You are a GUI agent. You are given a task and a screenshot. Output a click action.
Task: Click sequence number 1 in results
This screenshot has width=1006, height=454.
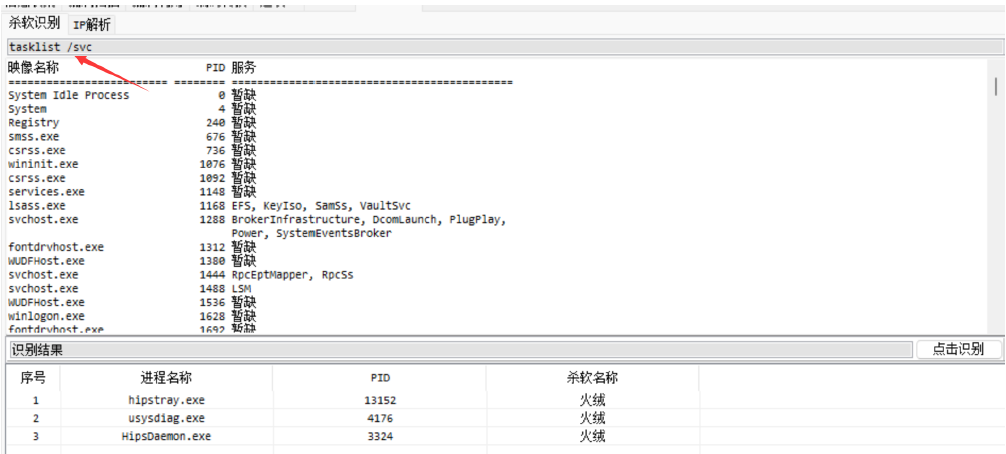click(36, 400)
